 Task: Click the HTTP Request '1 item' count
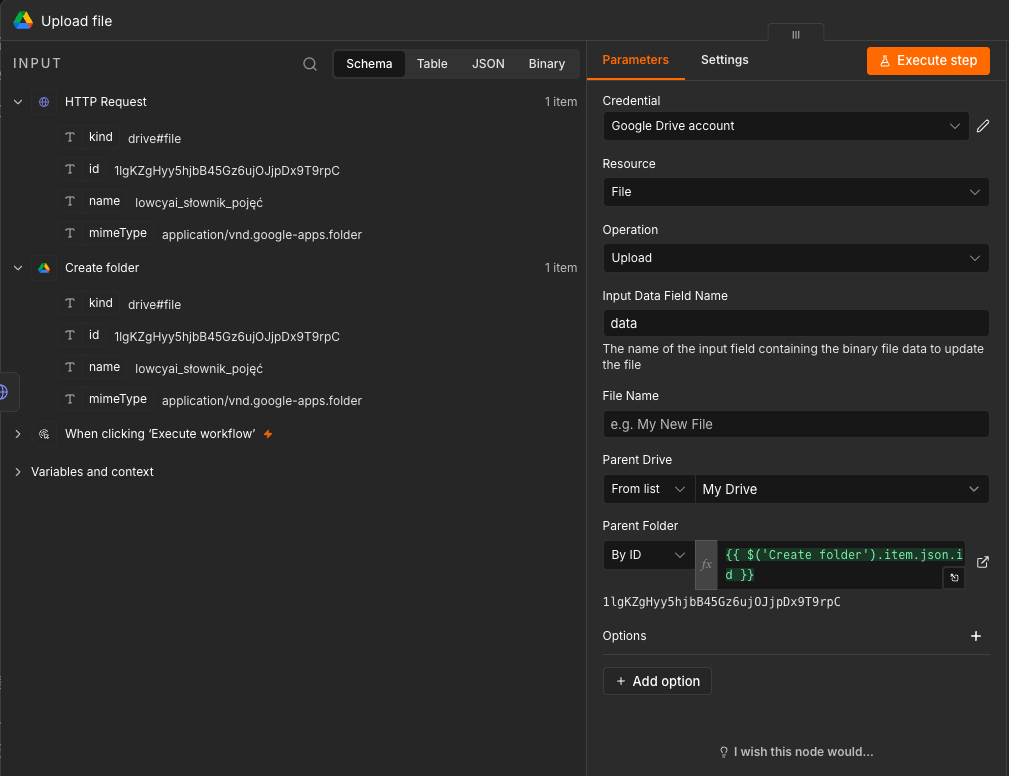560,102
